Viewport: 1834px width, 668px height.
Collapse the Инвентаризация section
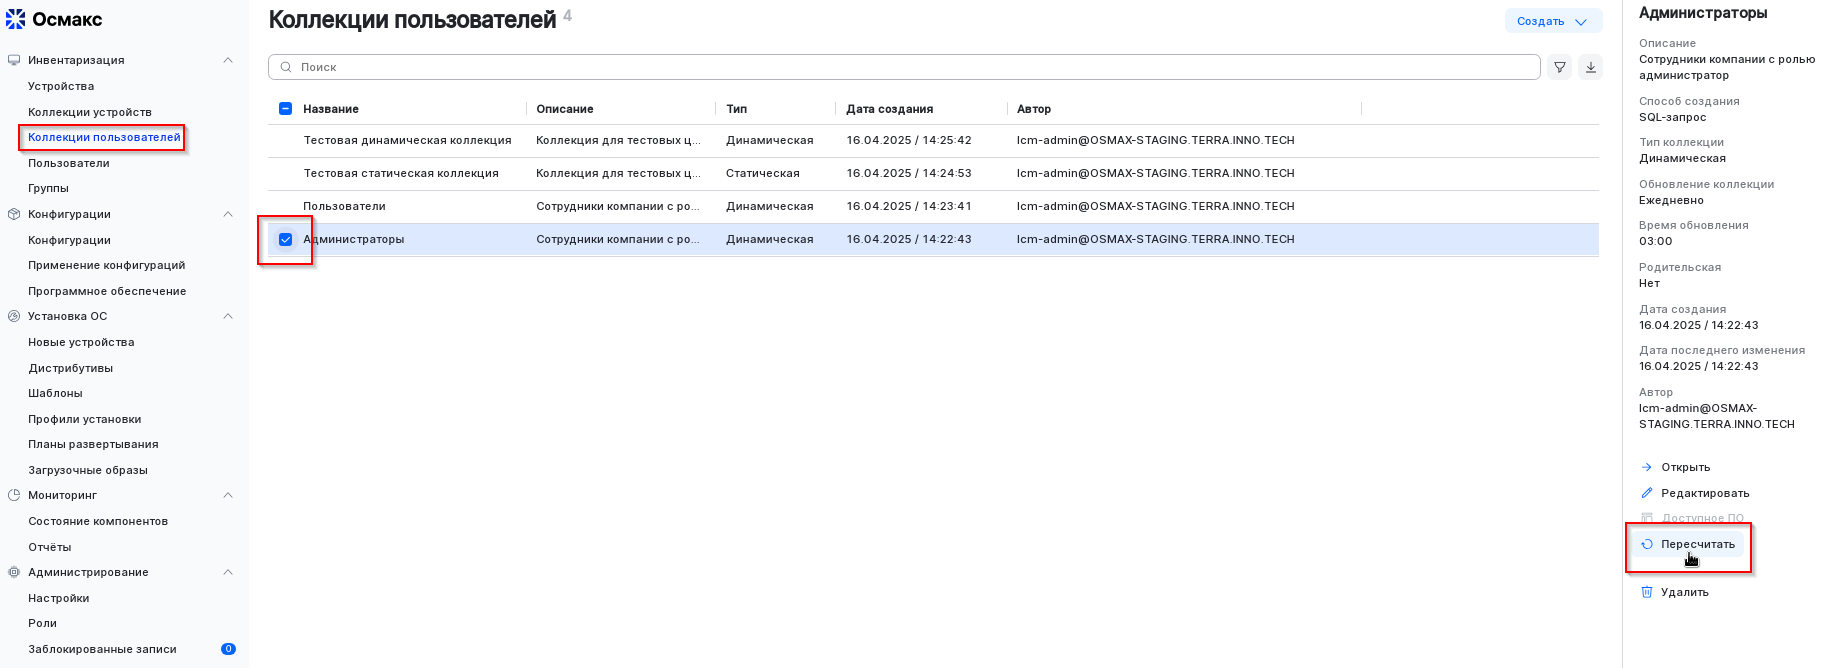[x=228, y=60]
